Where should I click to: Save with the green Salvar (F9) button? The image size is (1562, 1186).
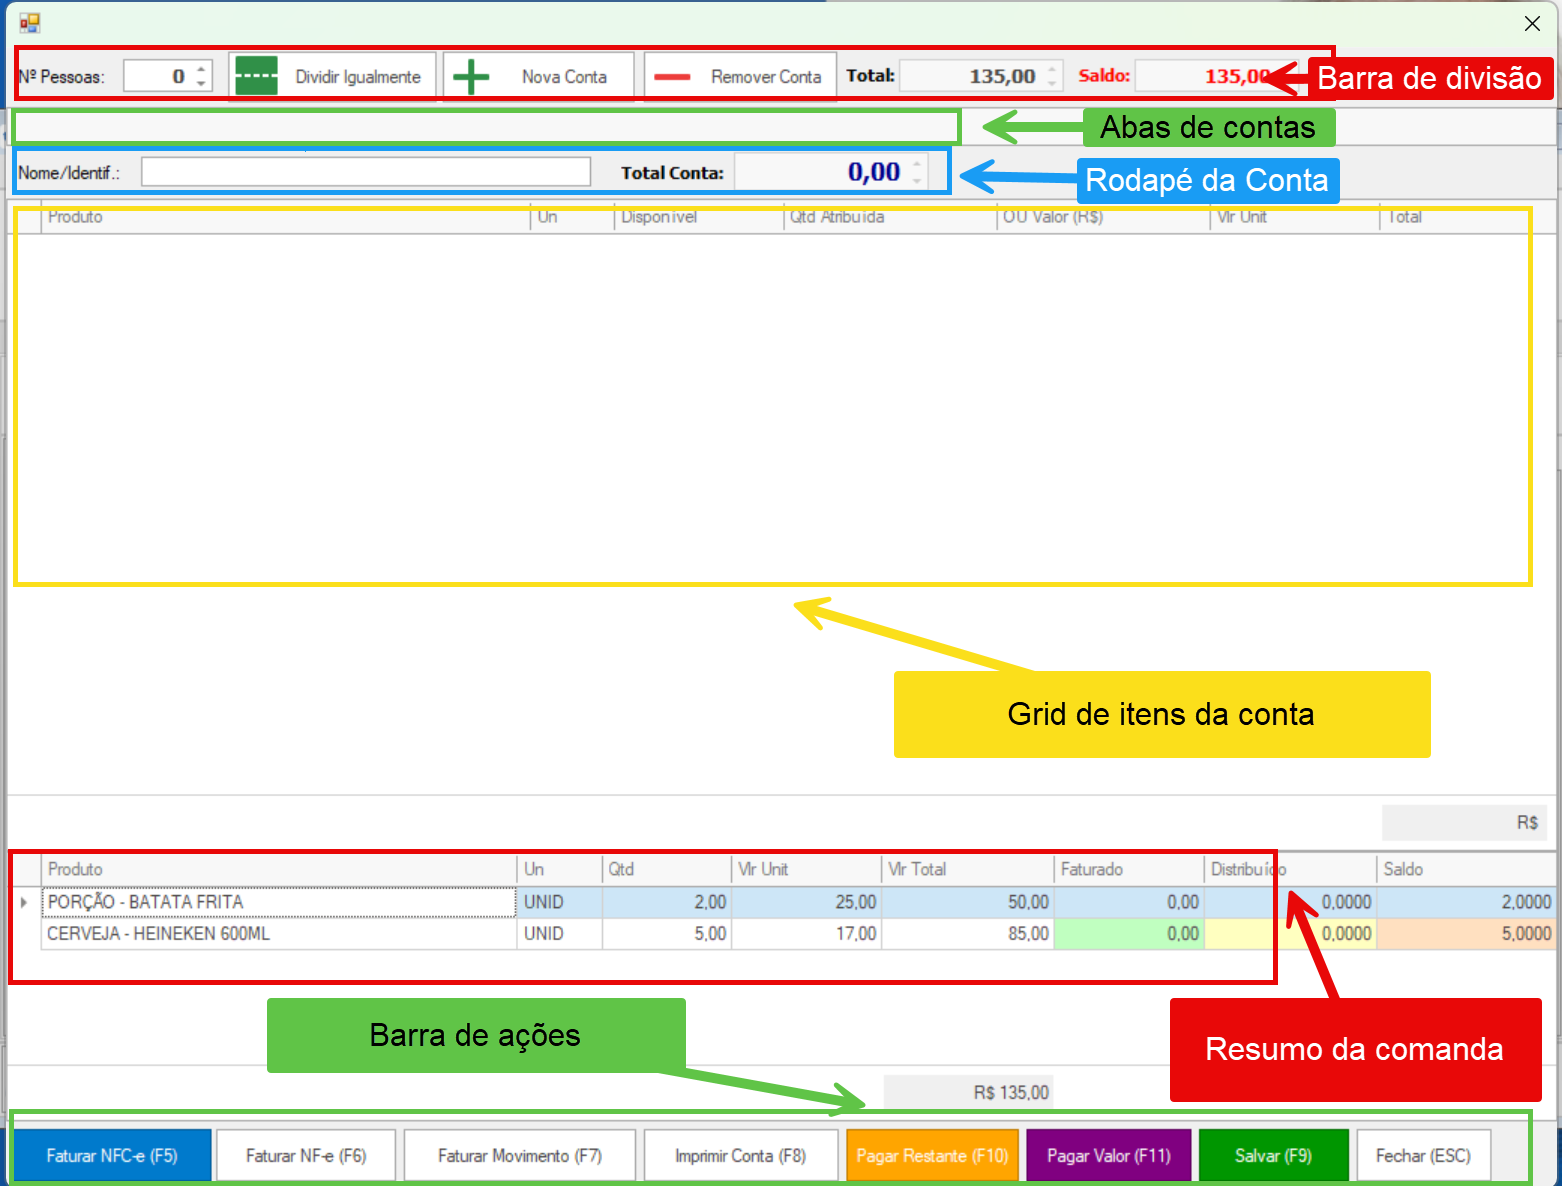coord(1273,1156)
